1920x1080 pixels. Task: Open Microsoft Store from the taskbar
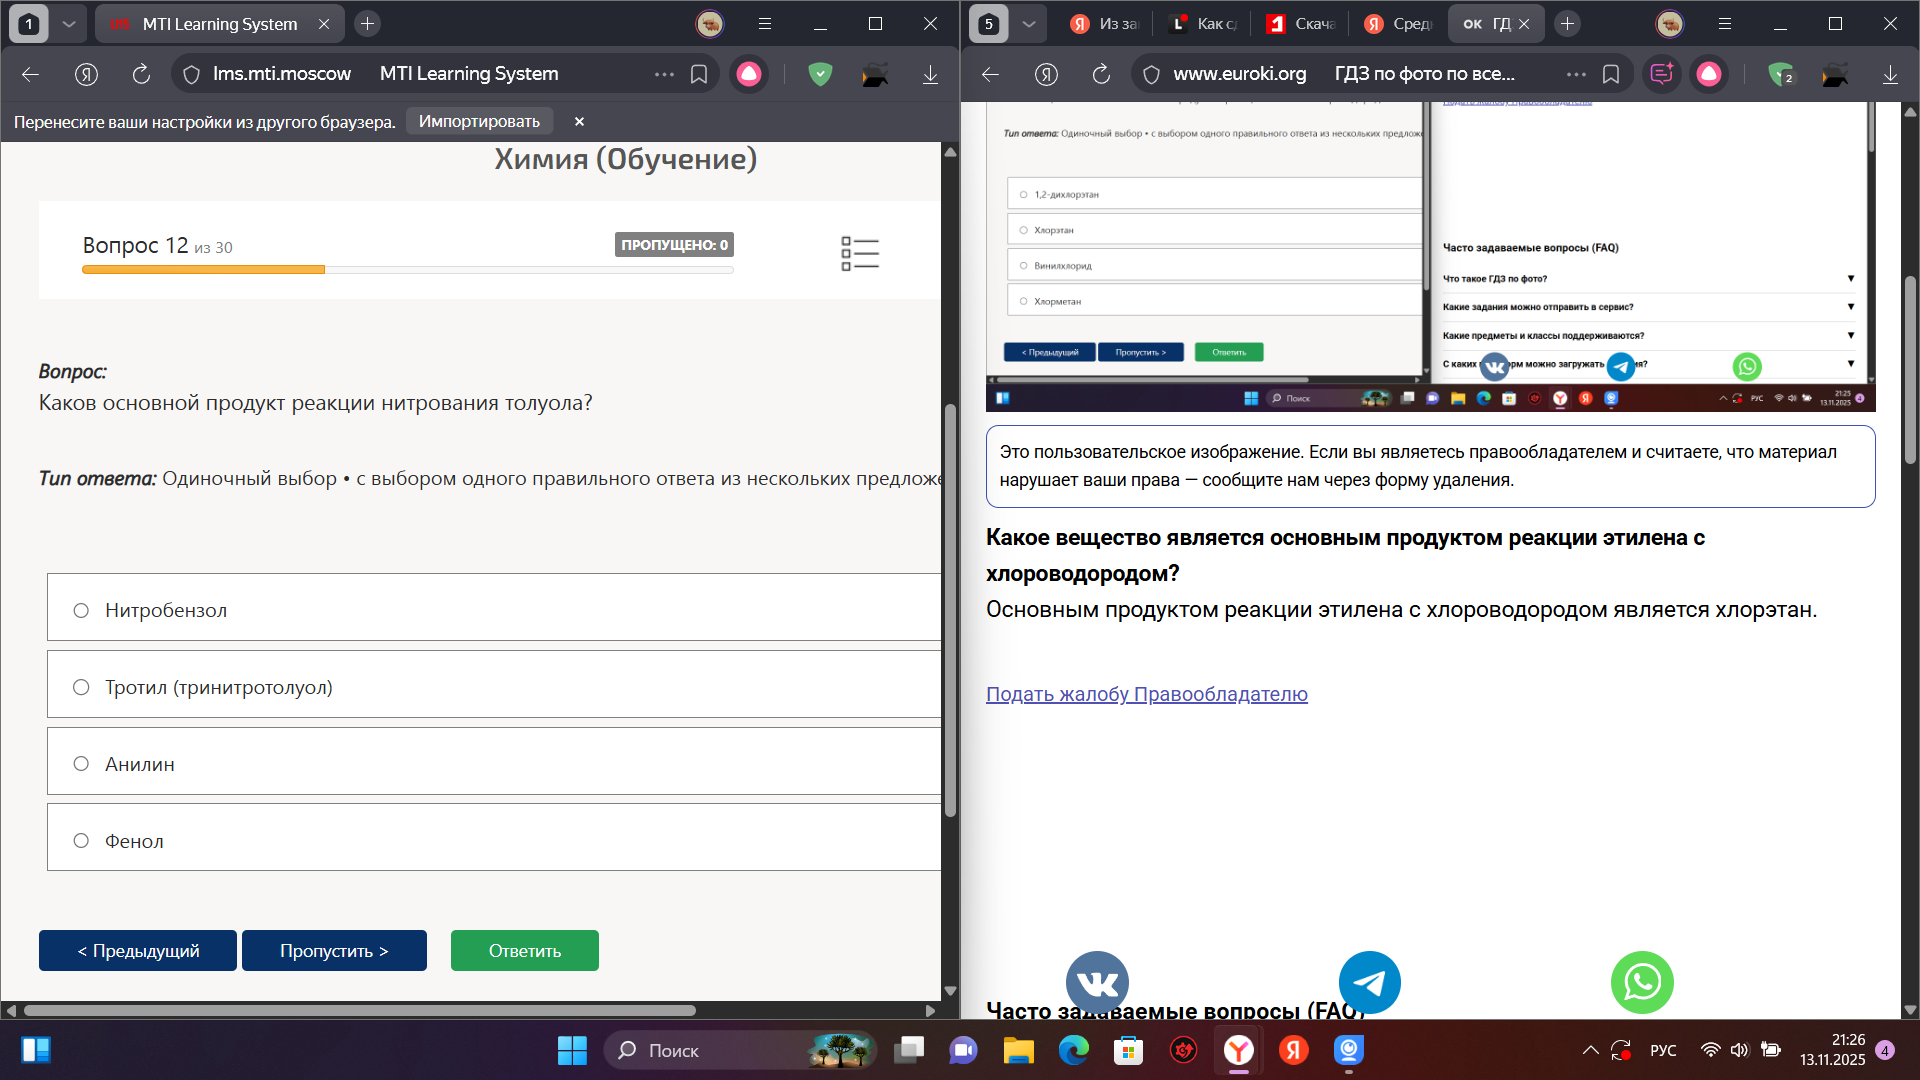tap(1128, 1050)
